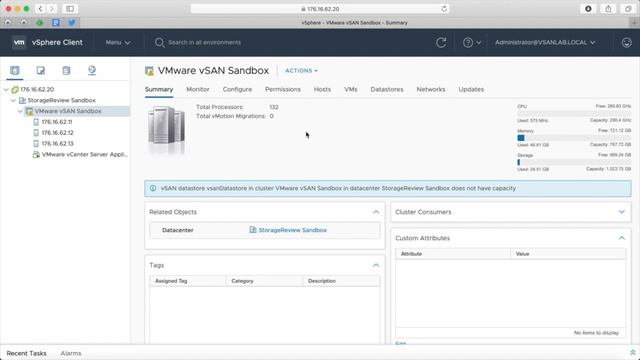Collapse the Tags panel
Image resolution: width=640 pixels, height=360 pixels.
pos(376,265)
